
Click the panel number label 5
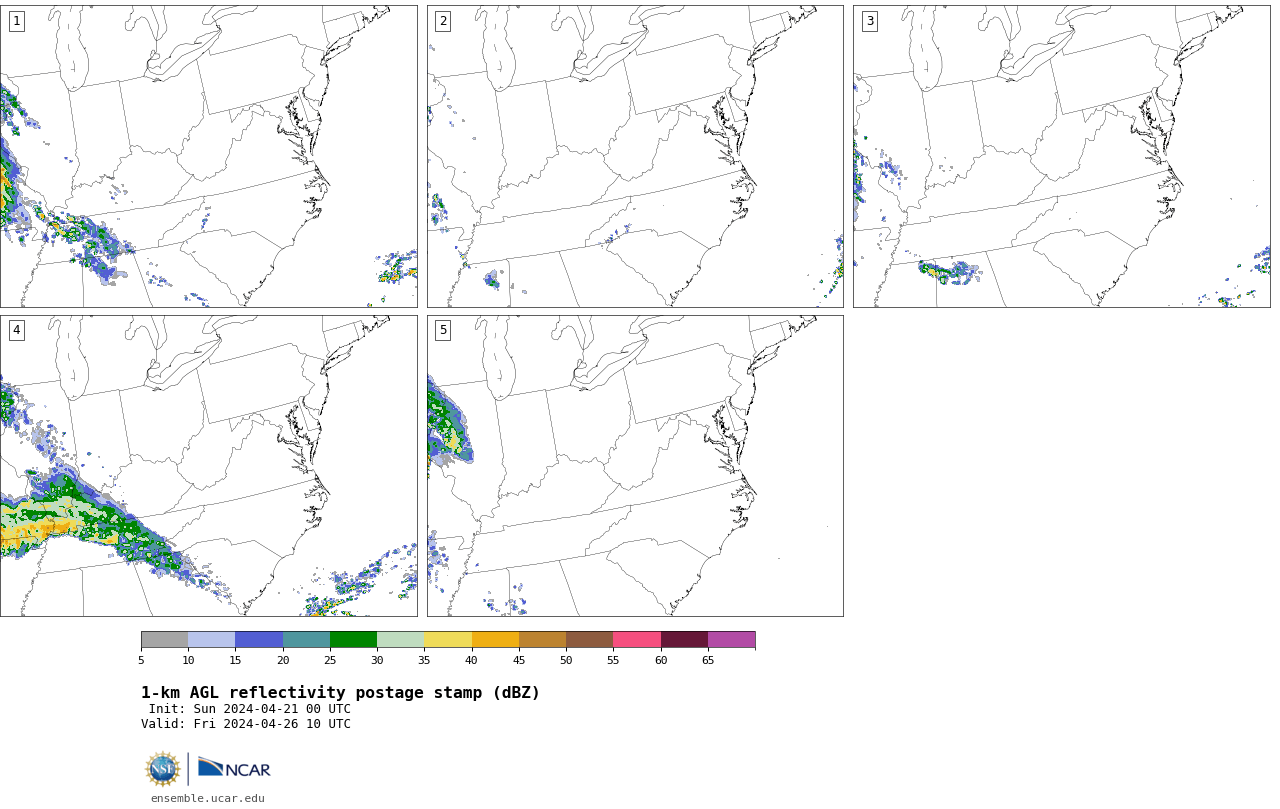(x=443, y=330)
